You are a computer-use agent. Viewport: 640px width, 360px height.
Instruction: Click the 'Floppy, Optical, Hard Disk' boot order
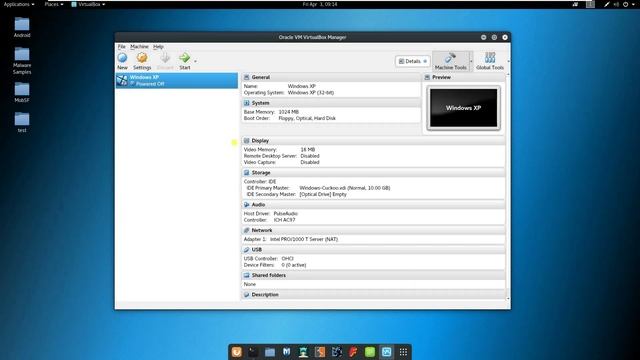pyautogui.click(x=307, y=118)
